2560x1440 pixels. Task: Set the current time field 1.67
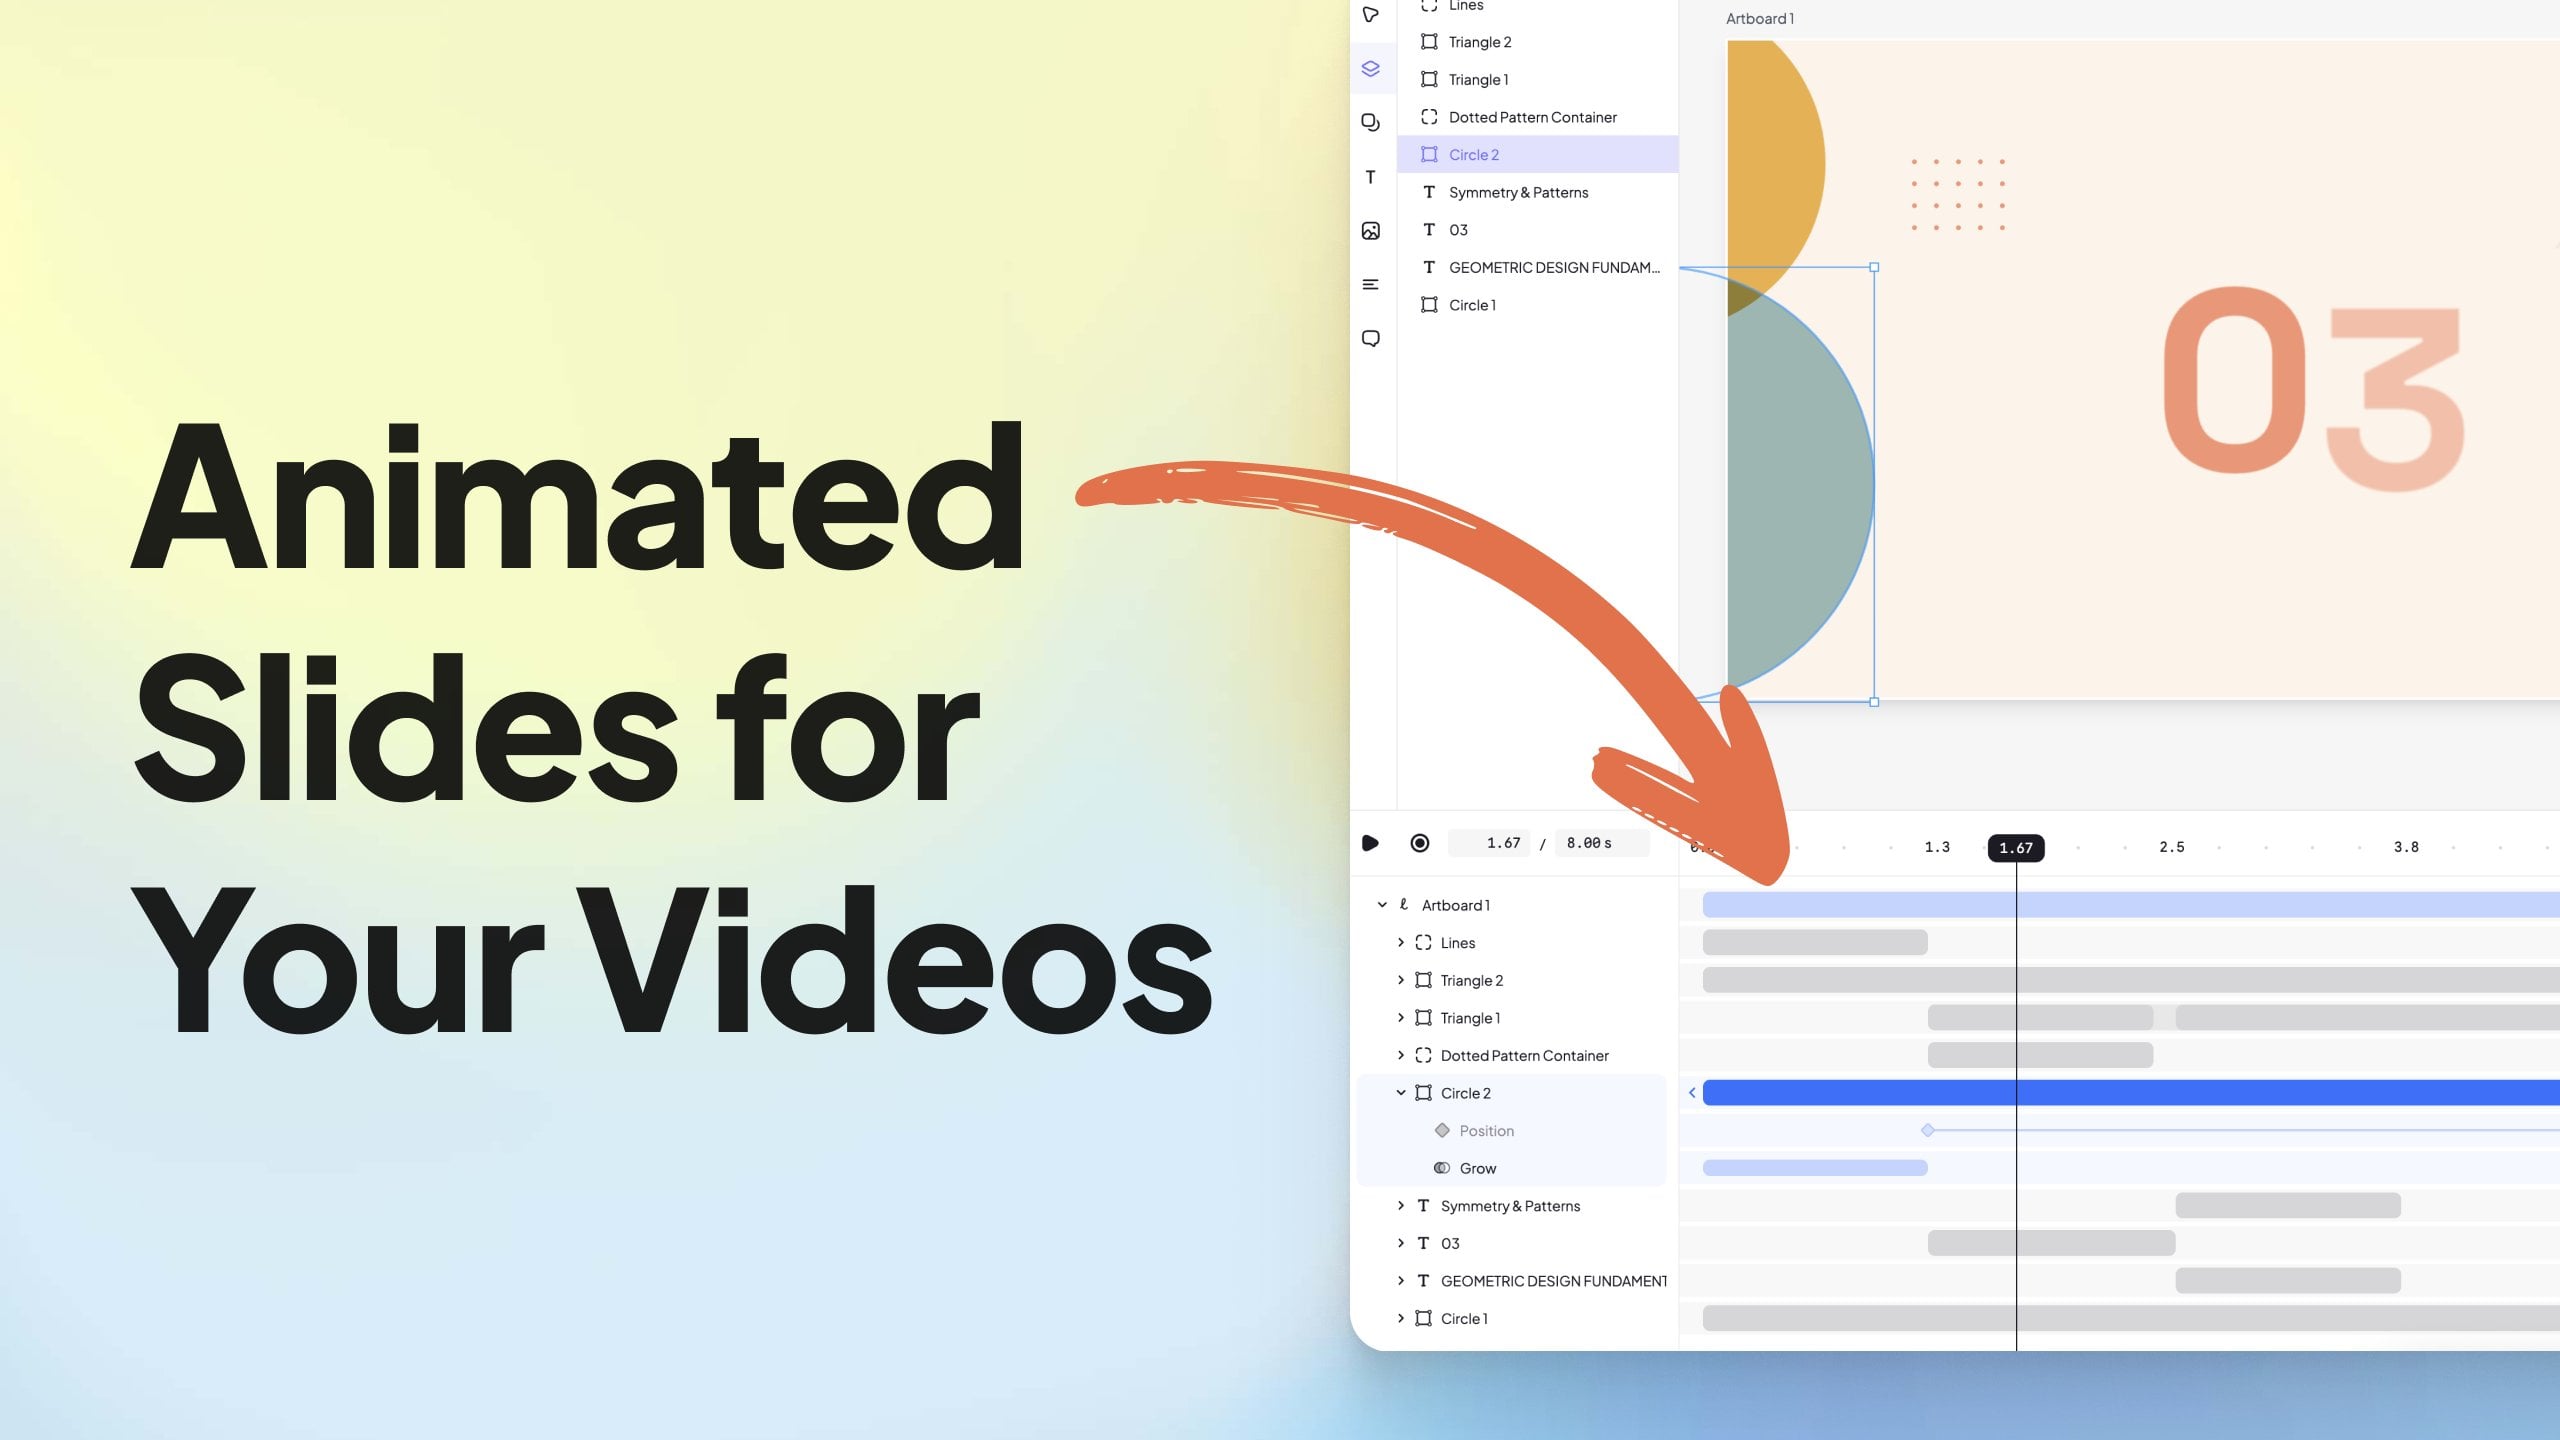1490,843
